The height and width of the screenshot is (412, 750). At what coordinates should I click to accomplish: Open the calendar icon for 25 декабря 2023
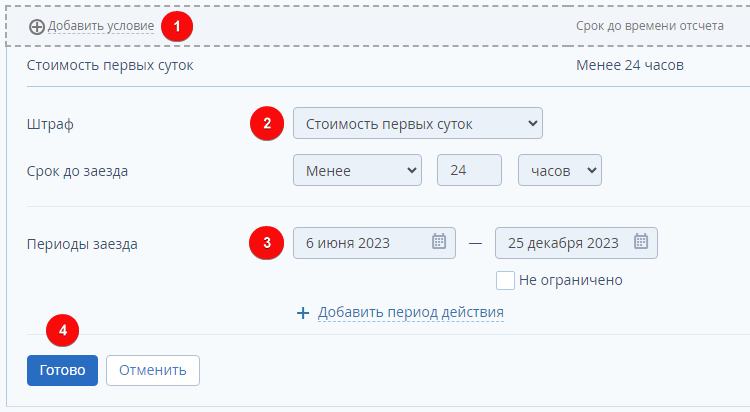(x=641, y=242)
